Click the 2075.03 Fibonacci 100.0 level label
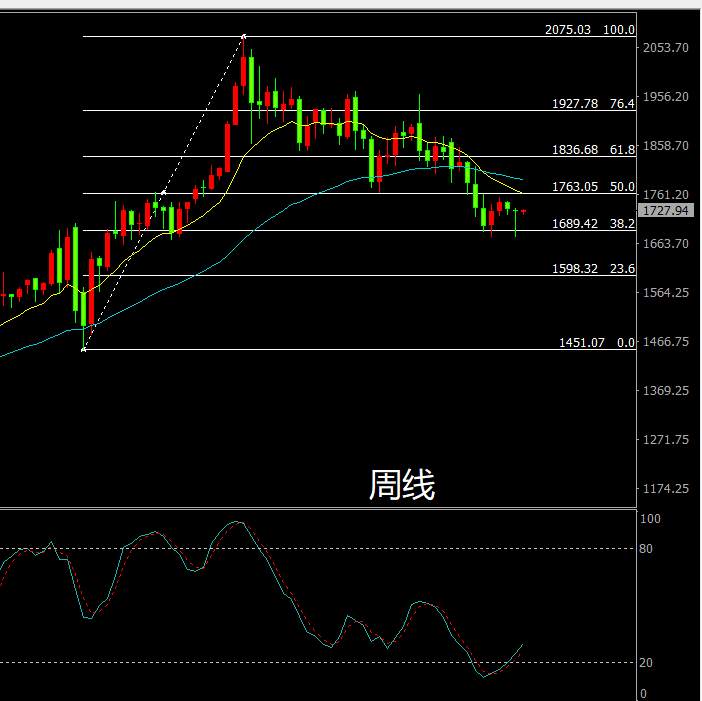The image size is (702, 701). click(x=590, y=30)
